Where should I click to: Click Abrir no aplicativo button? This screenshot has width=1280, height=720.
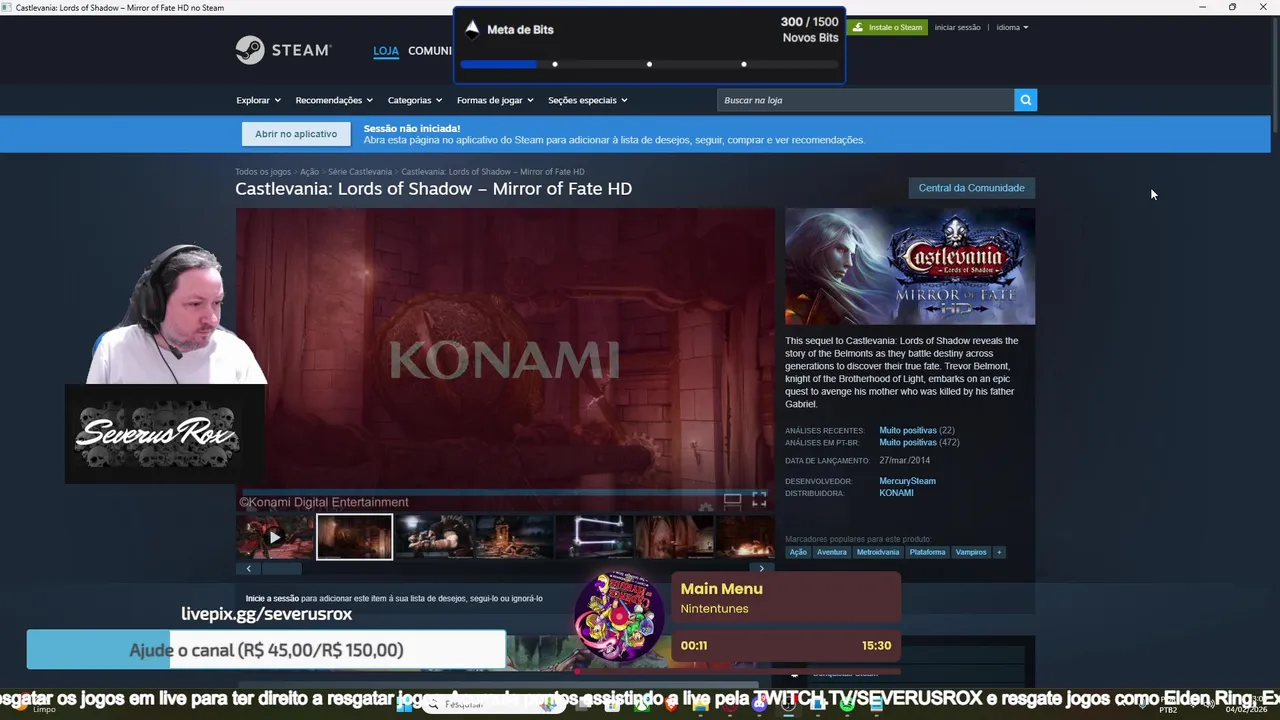[x=296, y=134]
